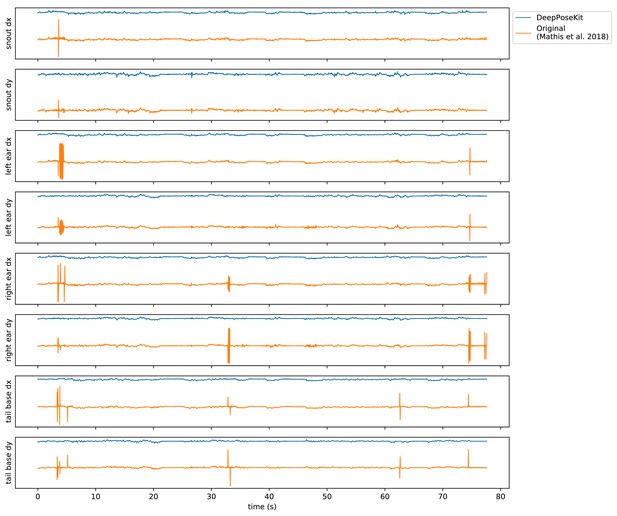Screen dimensions: 617x516
Task: Click the 'right ear dx' axis label
Action: point(9,278)
